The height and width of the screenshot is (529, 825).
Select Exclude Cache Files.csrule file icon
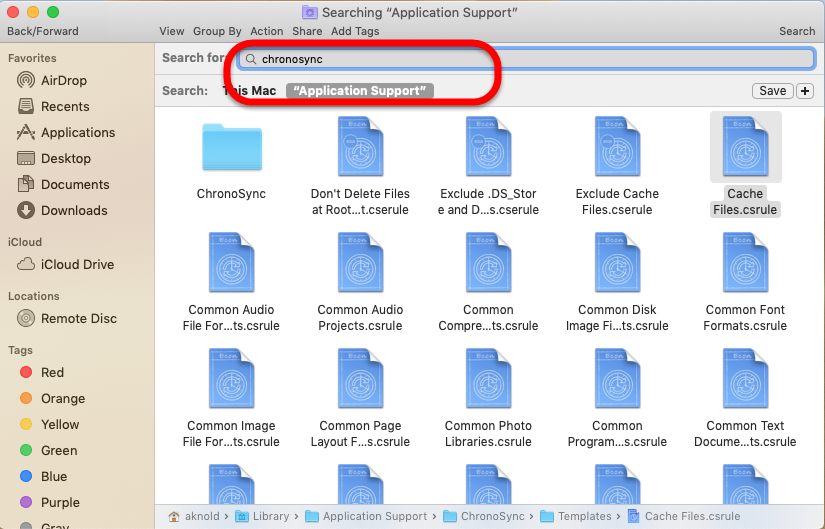pyautogui.click(x=617, y=148)
